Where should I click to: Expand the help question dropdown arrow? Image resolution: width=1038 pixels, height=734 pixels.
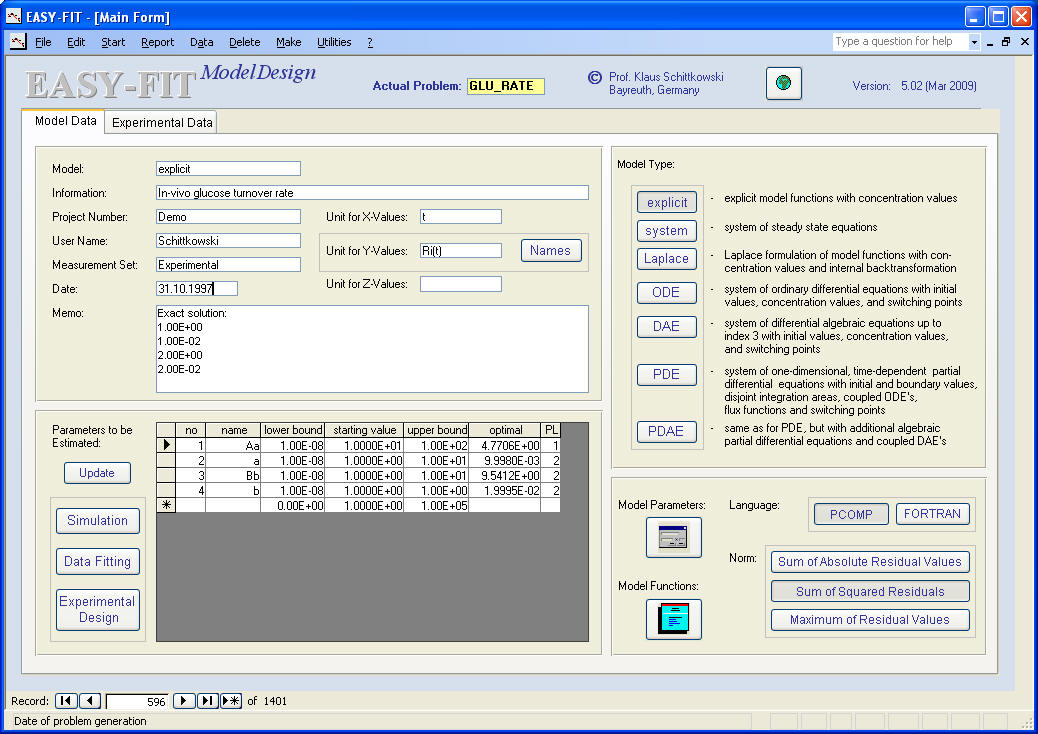tap(974, 42)
